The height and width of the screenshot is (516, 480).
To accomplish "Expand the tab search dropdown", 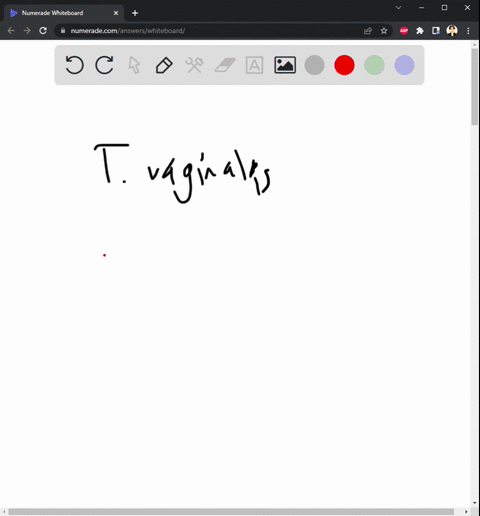I will point(398,8).
